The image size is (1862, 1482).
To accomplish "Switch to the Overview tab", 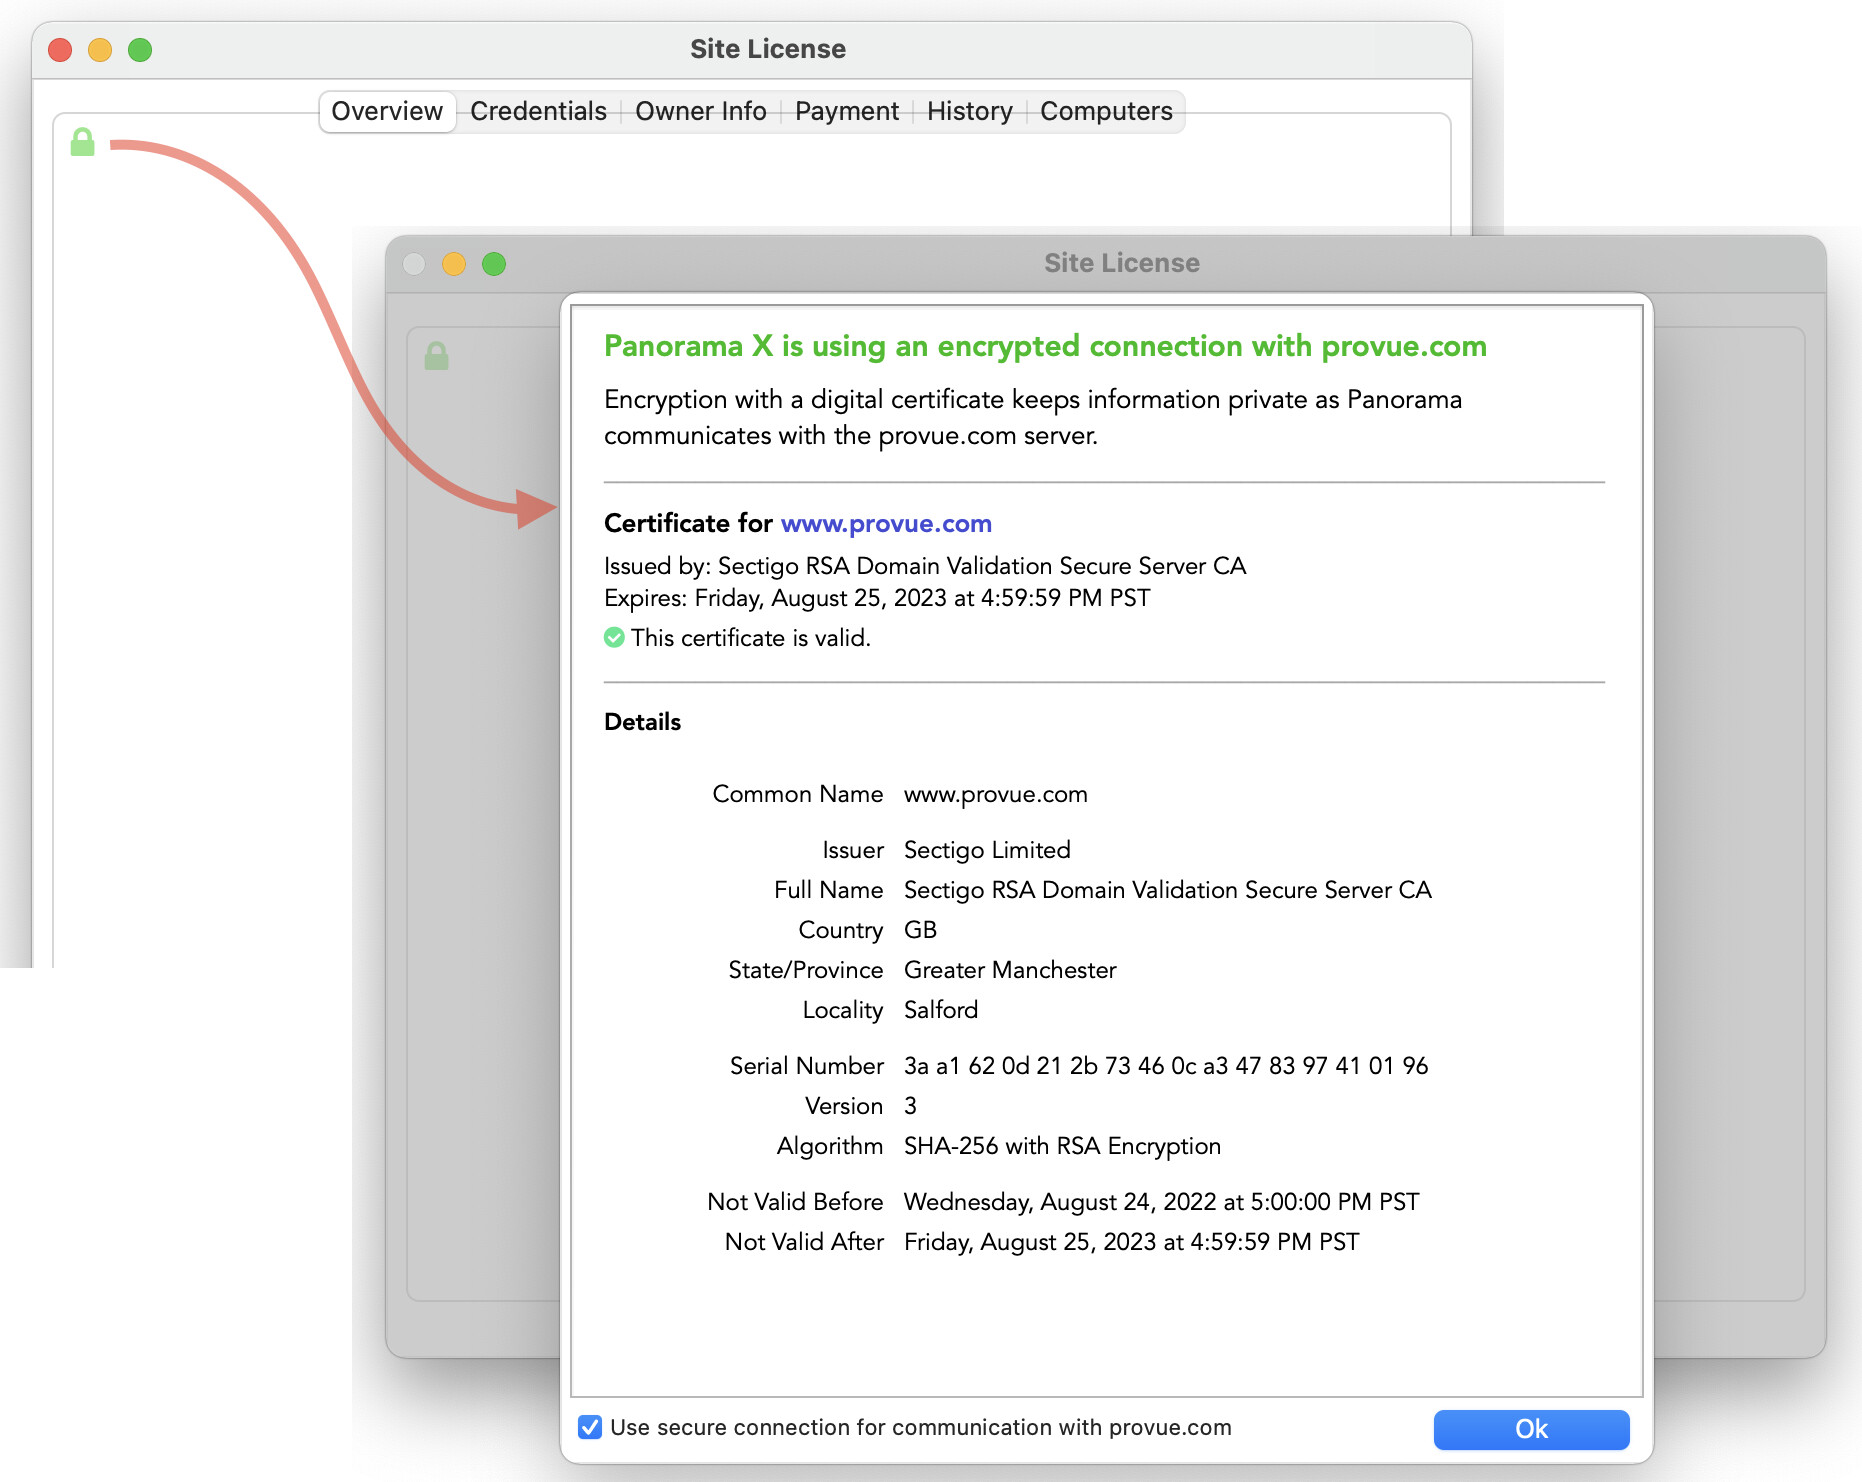I will click(387, 111).
